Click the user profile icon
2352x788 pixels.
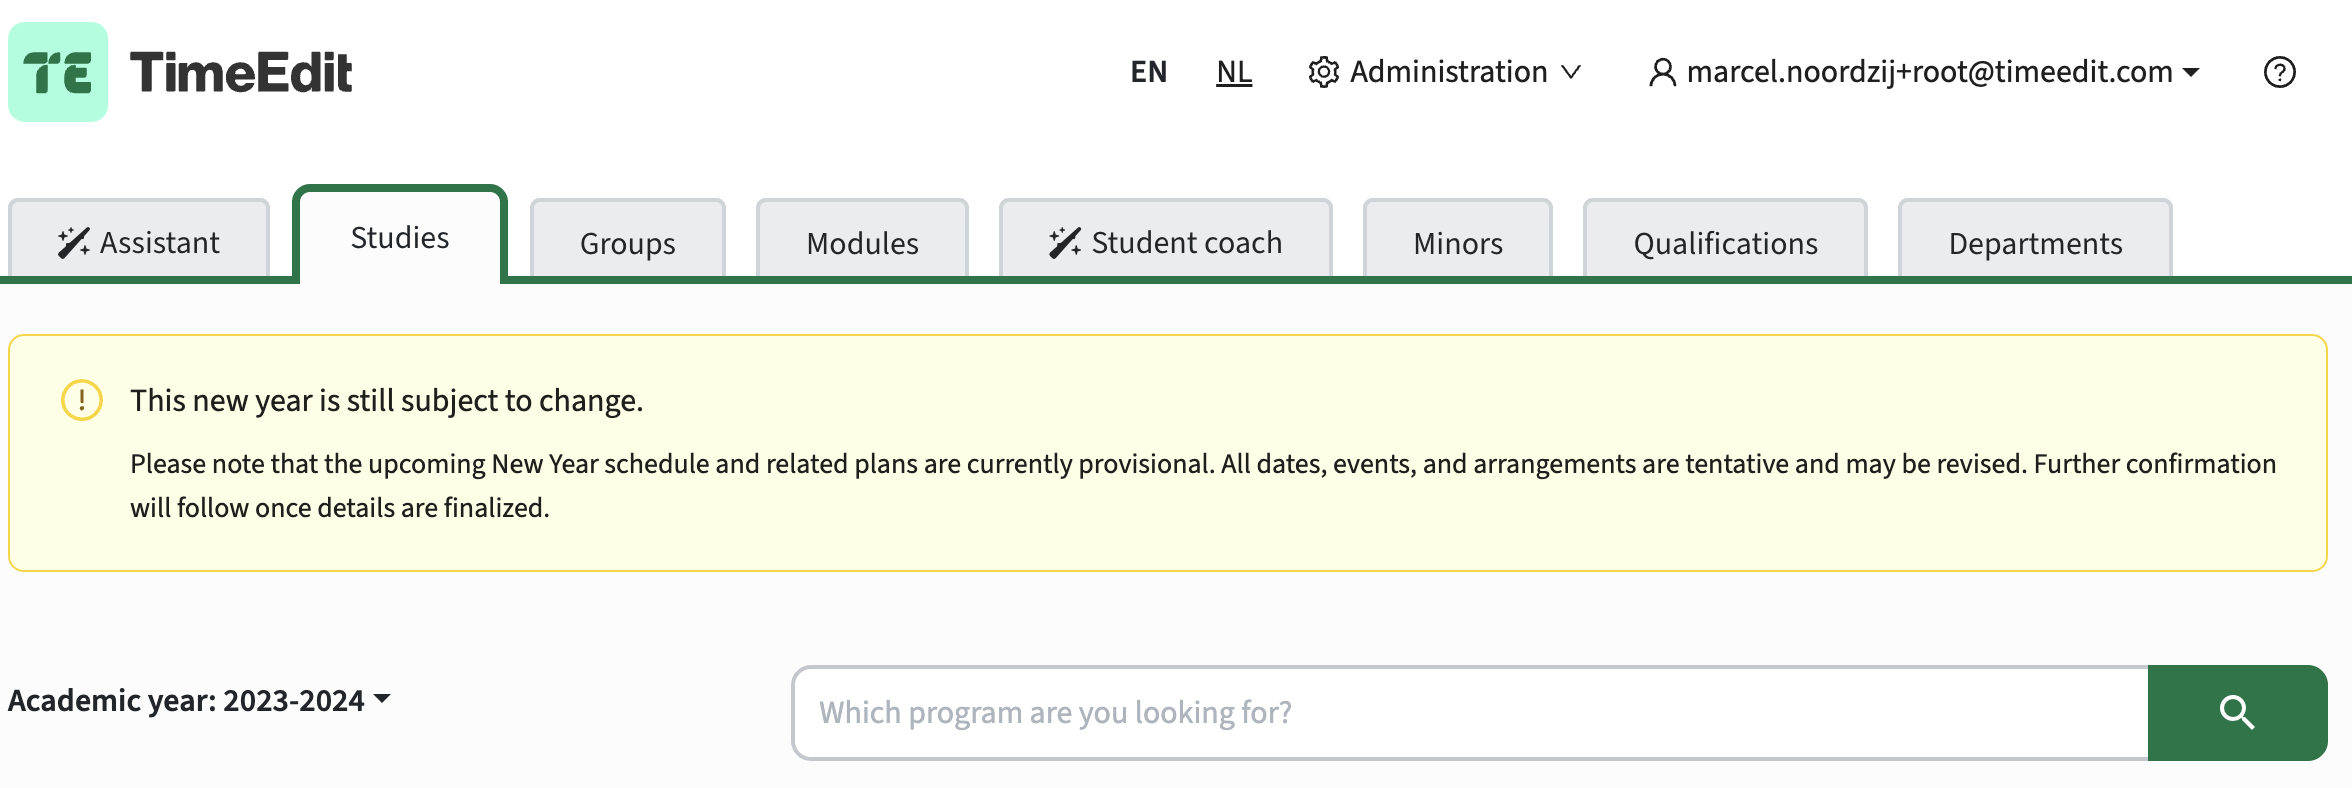click(x=1662, y=72)
